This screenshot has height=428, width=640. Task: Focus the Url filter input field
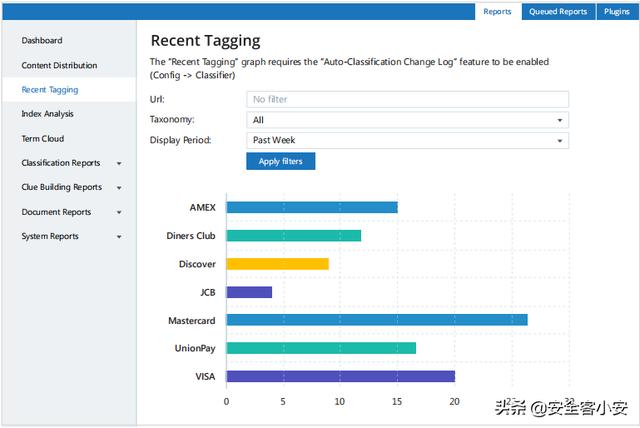pos(407,99)
